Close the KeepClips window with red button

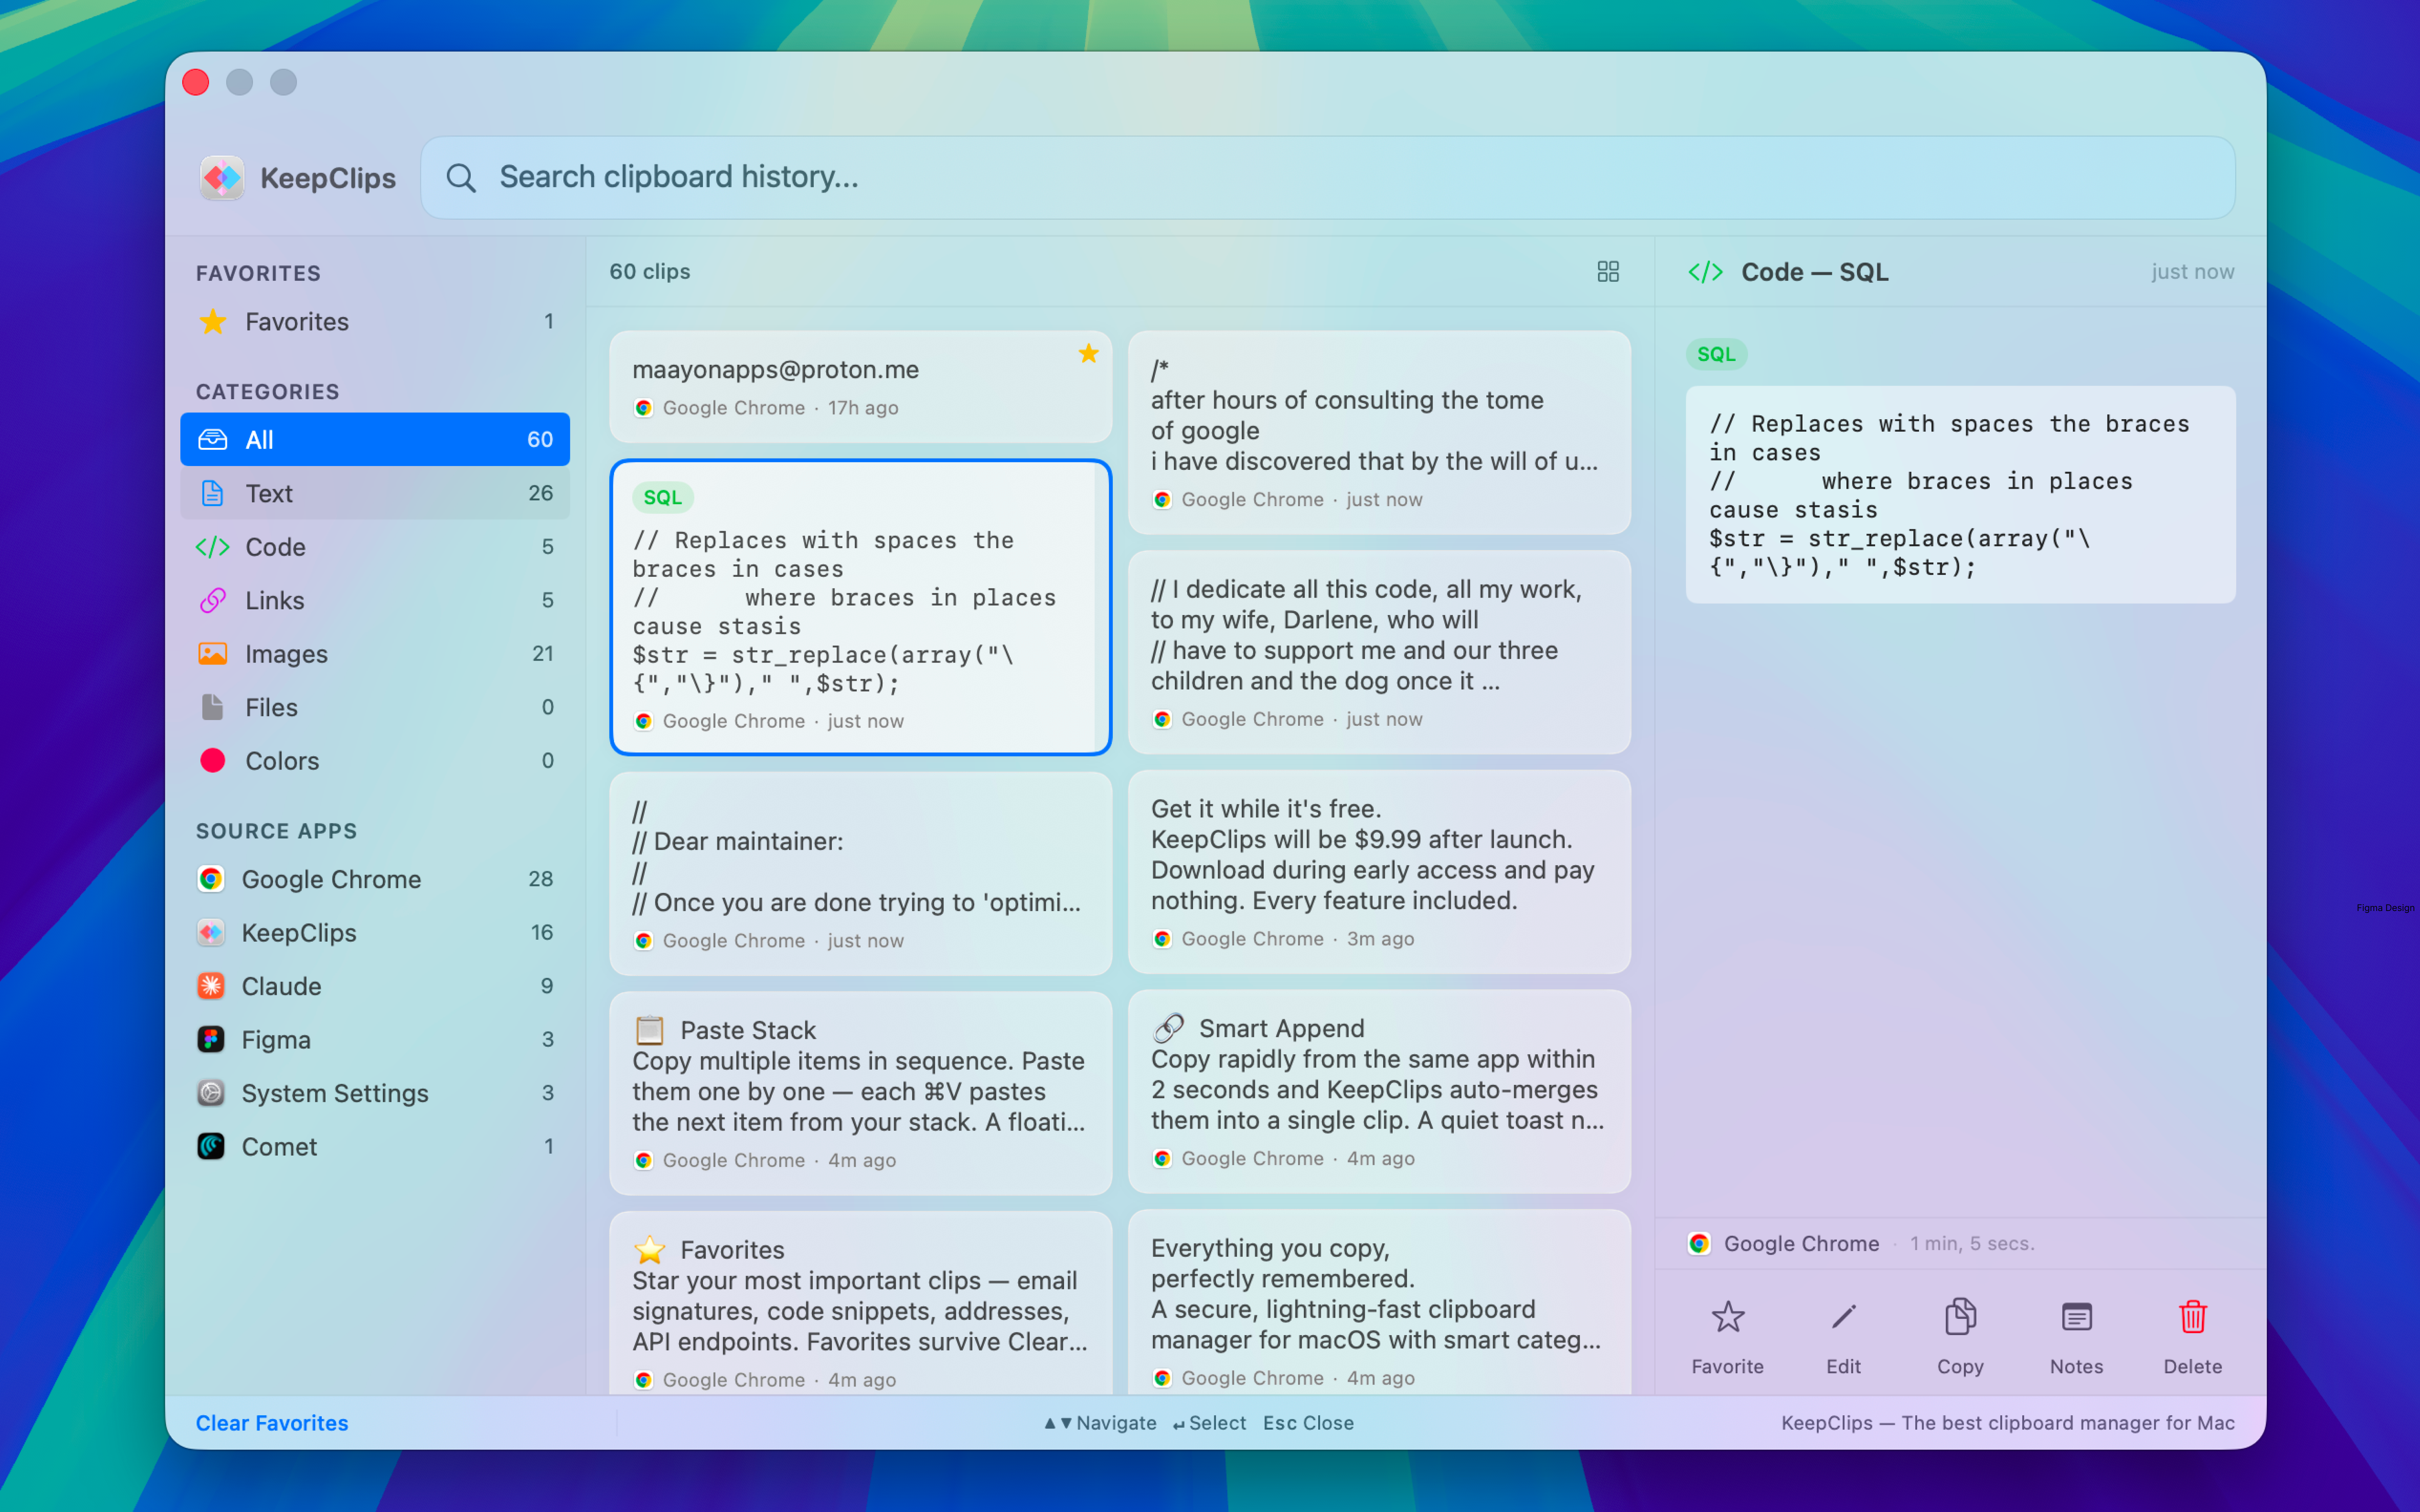click(x=196, y=82)
